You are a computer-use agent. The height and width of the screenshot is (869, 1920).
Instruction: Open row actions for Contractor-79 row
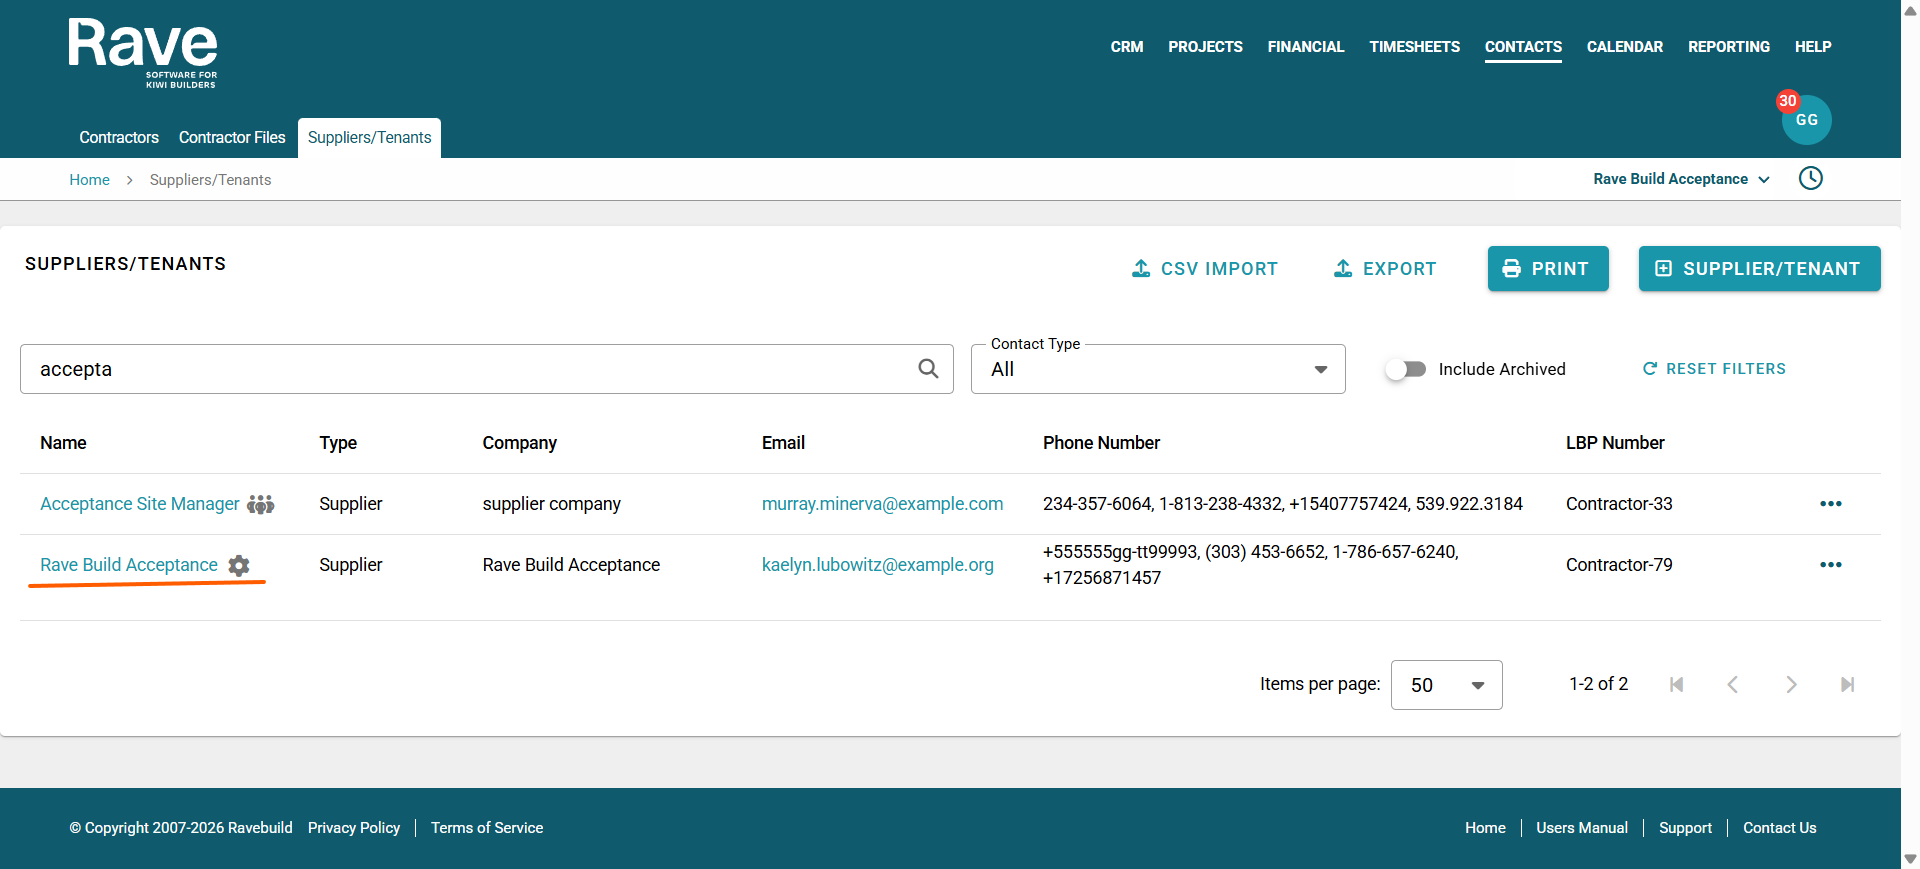tap(1831, 565)
